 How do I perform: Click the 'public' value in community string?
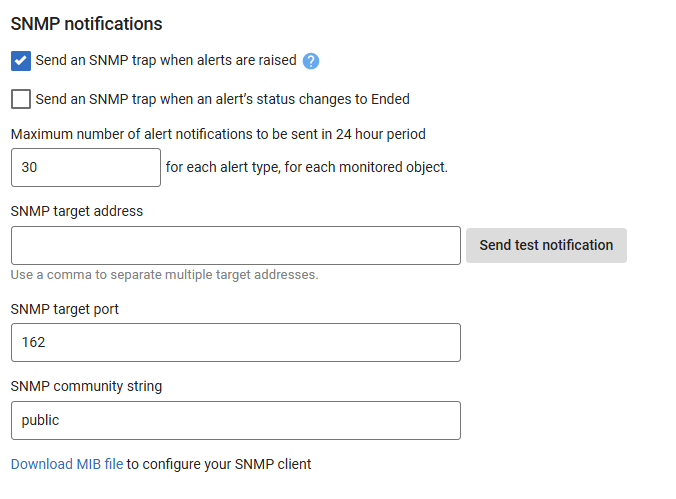(41, 421)
